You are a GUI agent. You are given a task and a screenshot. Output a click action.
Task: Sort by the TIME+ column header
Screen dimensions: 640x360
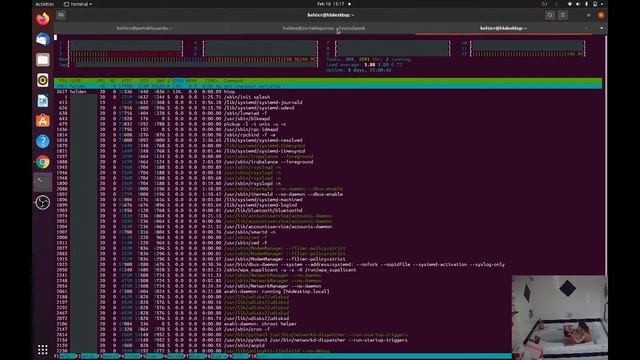(211, 81)
